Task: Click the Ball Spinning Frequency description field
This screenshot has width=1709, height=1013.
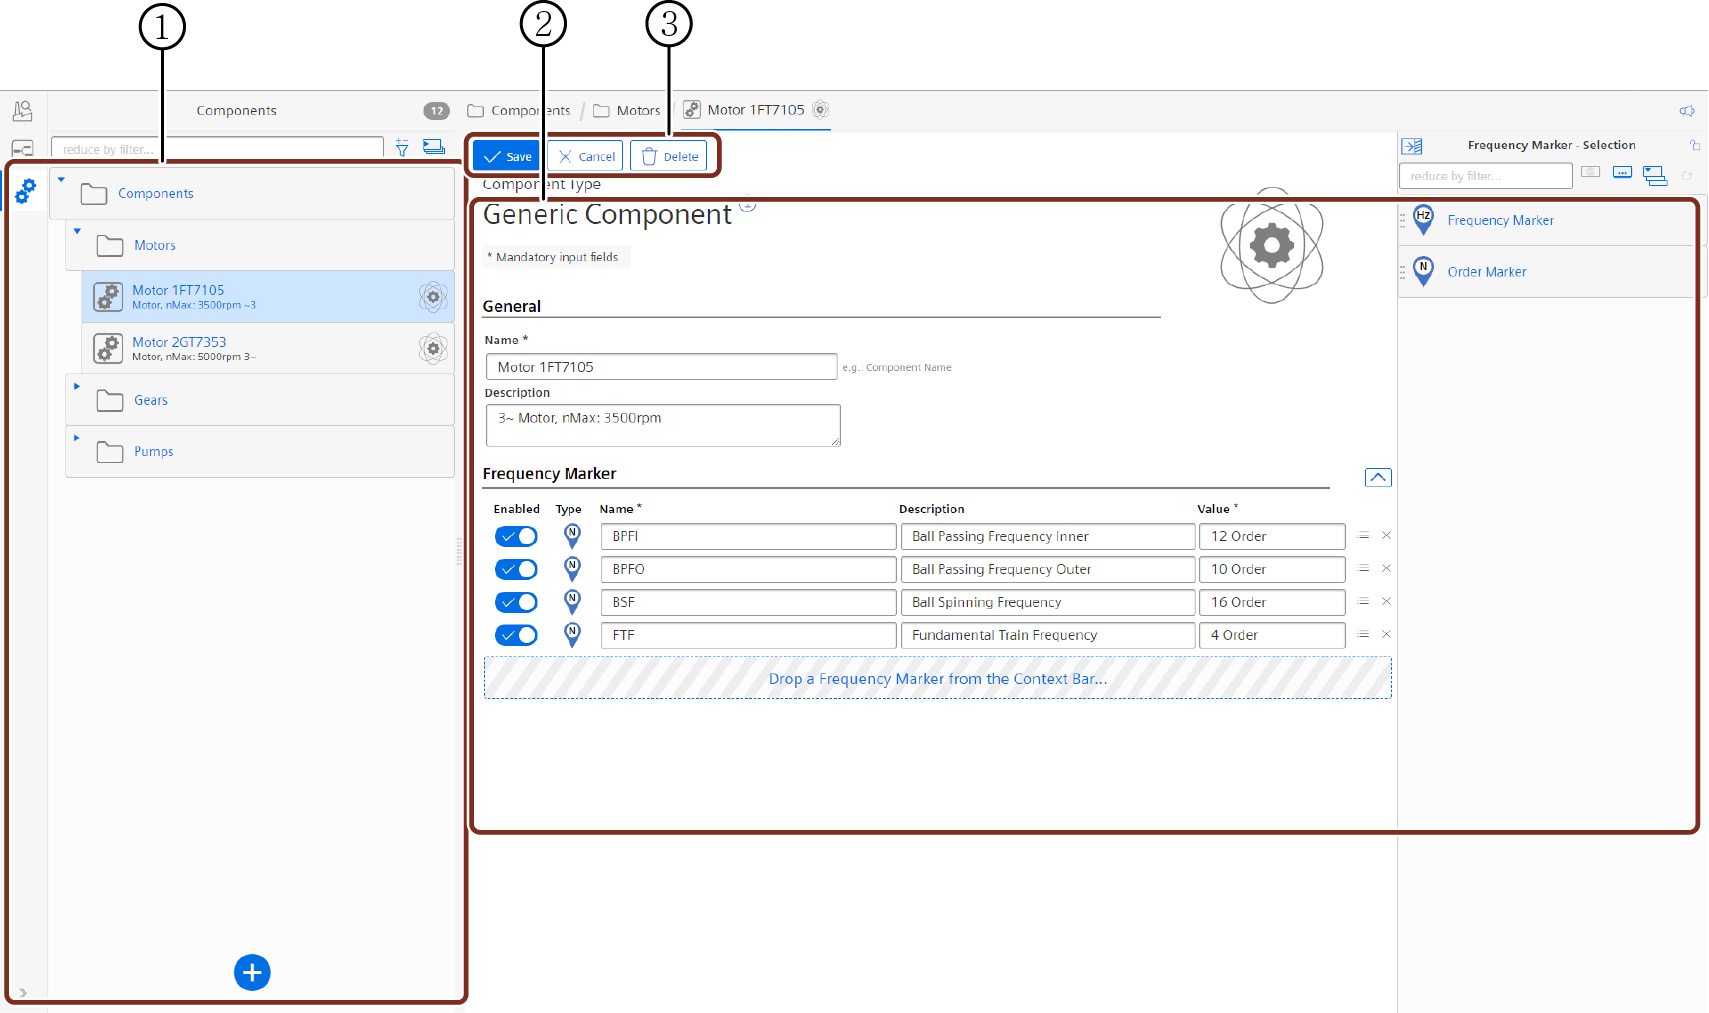Action: [x=1048, y=603]
